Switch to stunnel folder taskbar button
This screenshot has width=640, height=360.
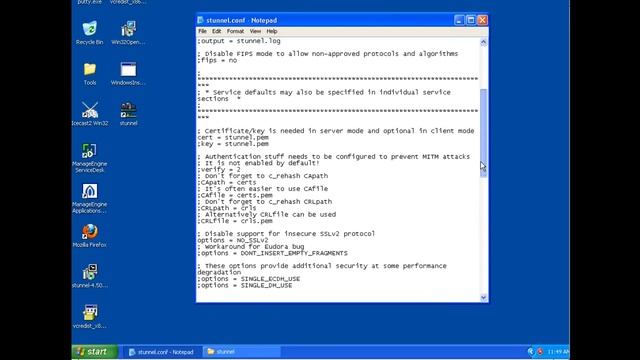pyautogui.click(x=242, y=352)
